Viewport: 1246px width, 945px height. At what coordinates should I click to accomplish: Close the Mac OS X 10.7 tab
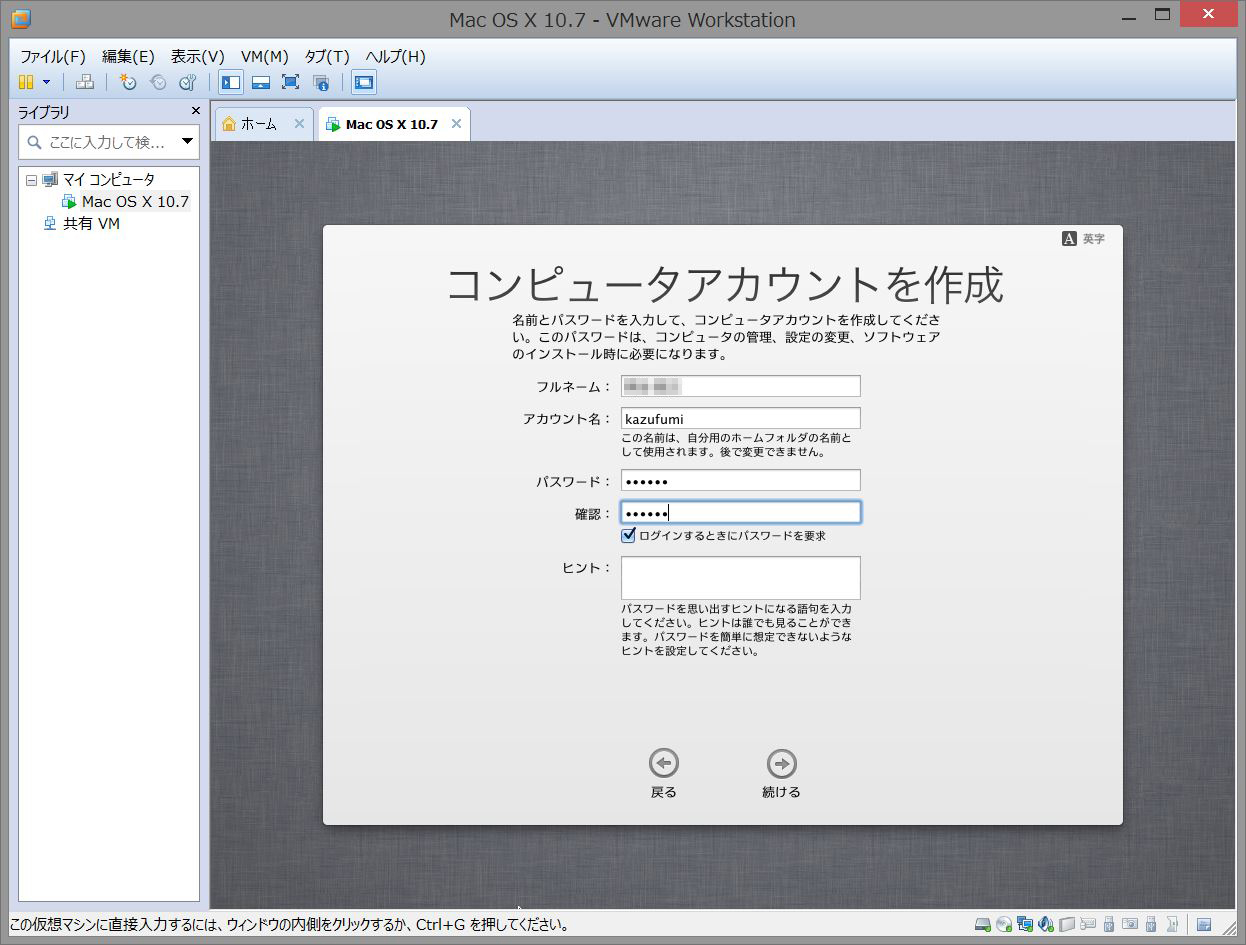click(456, 124)
